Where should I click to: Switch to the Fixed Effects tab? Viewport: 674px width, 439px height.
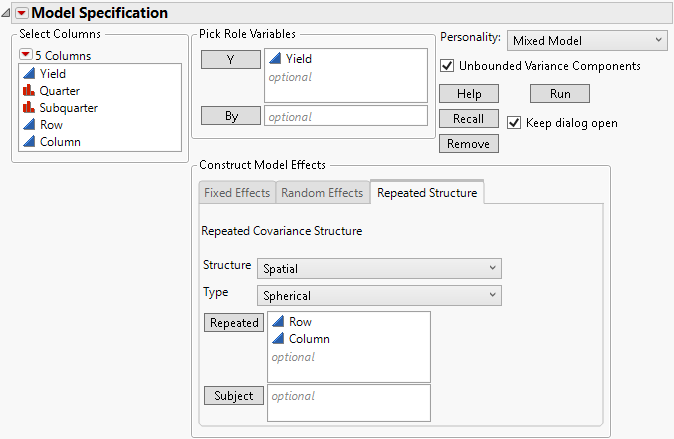point(236,193)
